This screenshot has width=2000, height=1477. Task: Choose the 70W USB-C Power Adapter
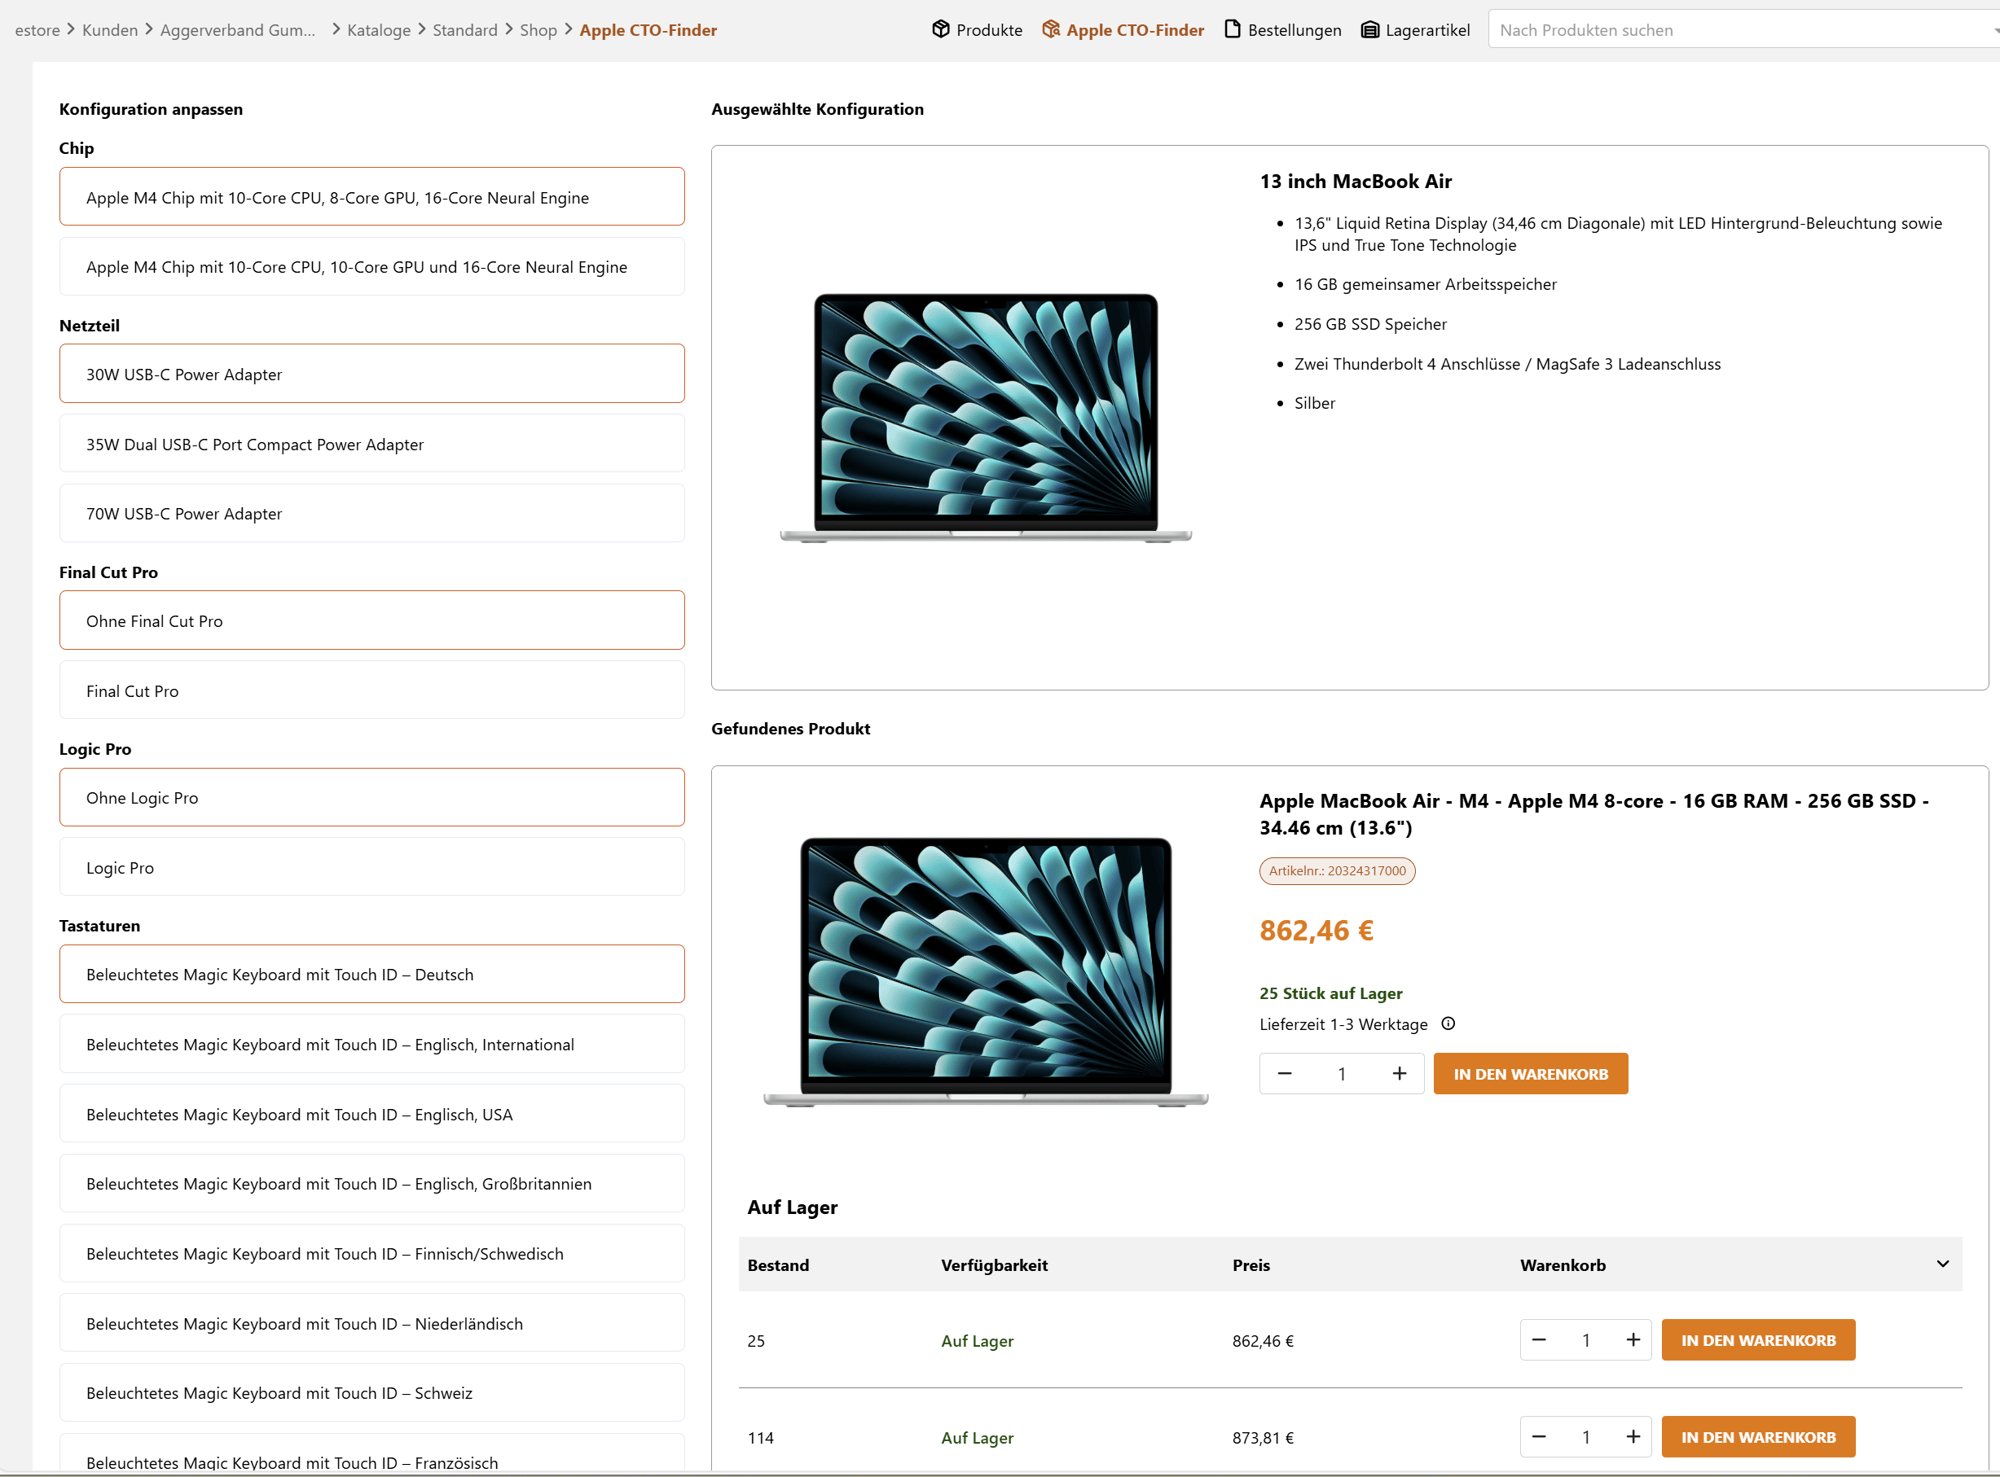(x=371, y=513)
